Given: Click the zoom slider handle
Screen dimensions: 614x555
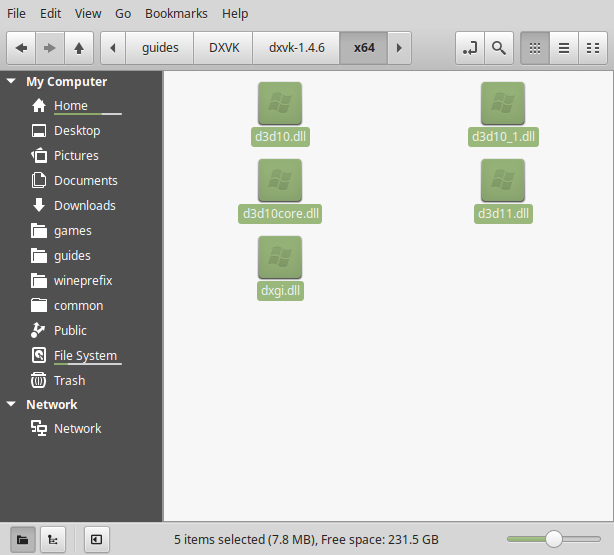Looking at the screenshot, I should 554,539.
